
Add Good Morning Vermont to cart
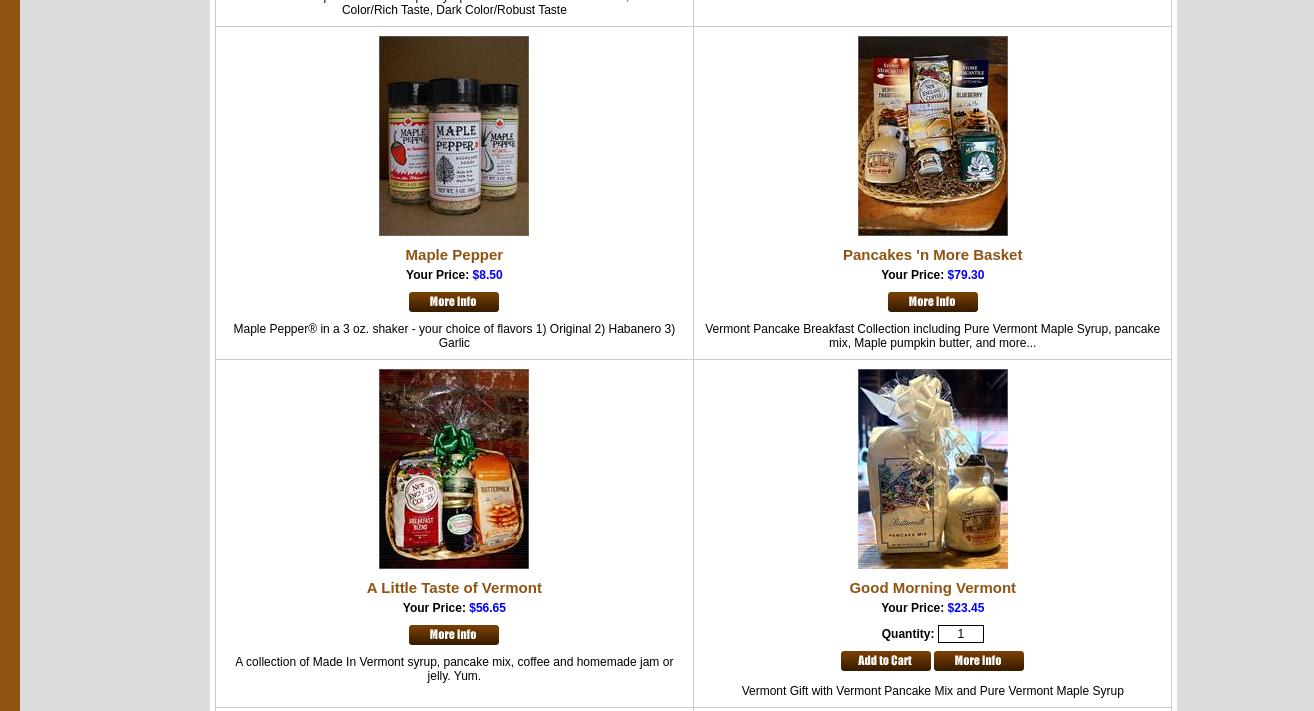(x=885, y=661)
